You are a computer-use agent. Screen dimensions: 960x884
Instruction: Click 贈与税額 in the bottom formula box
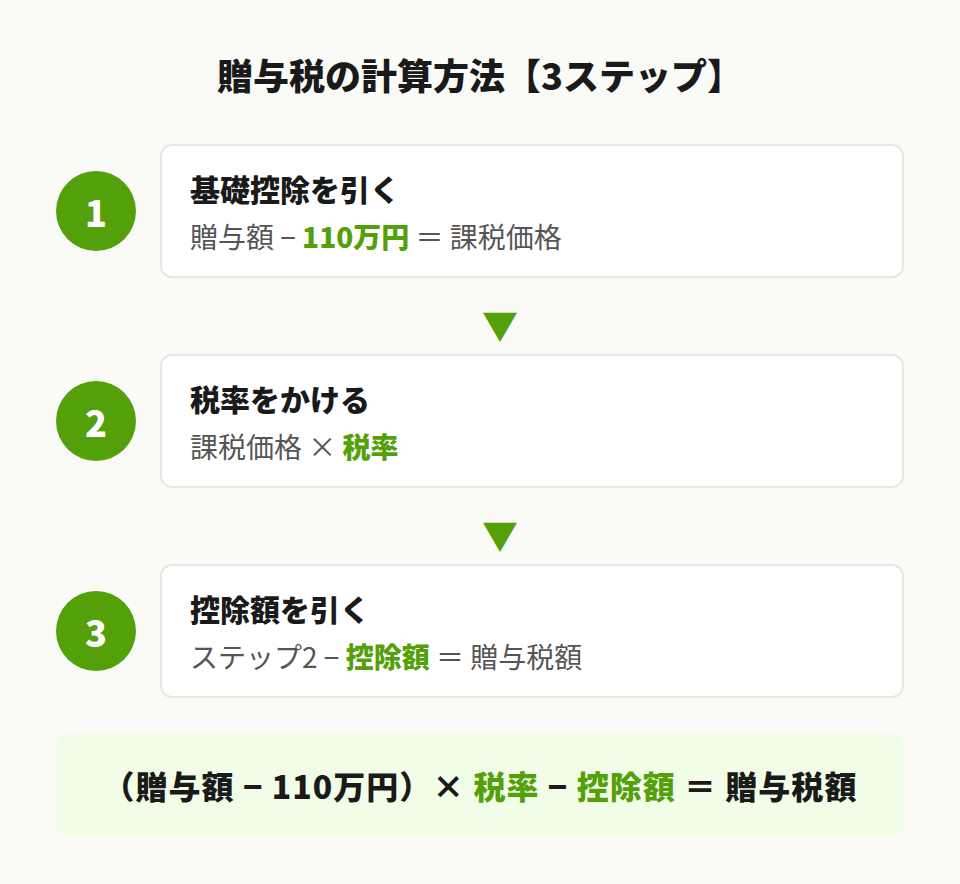(x=790, y=788)
